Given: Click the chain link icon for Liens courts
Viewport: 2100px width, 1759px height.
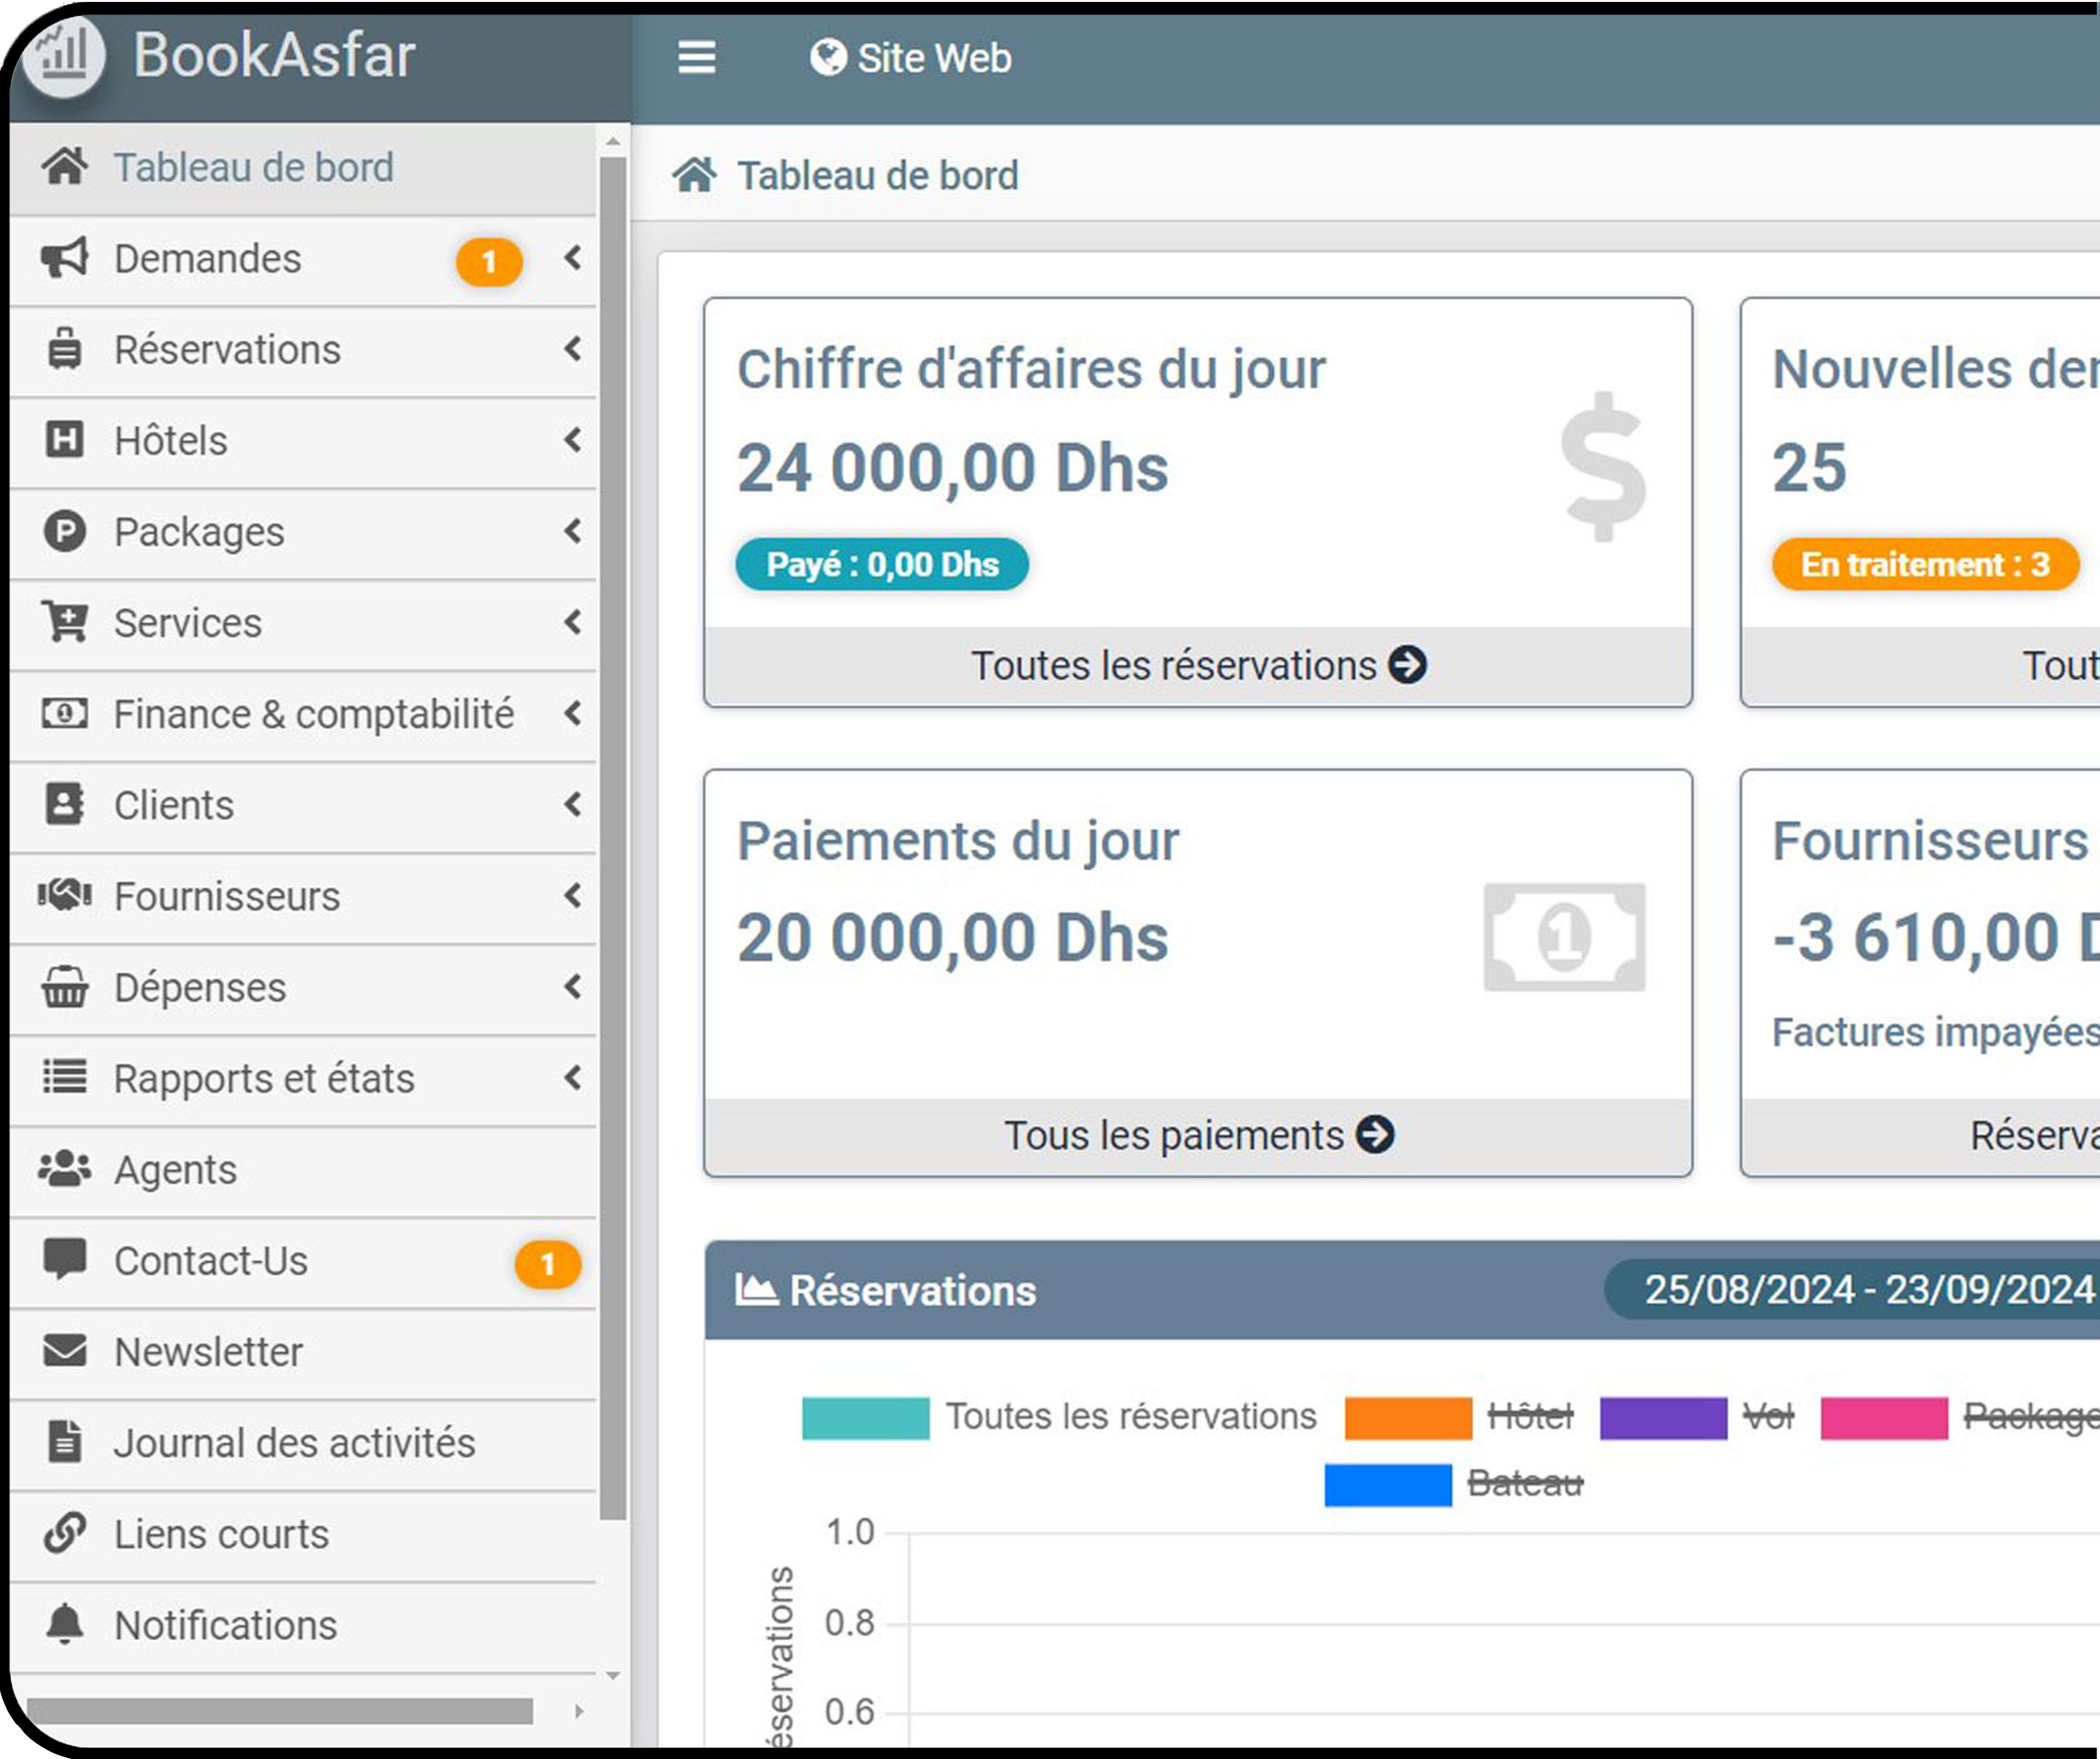Looking at the screenshot, I should pyautogui.click(x=65, y=1533).
